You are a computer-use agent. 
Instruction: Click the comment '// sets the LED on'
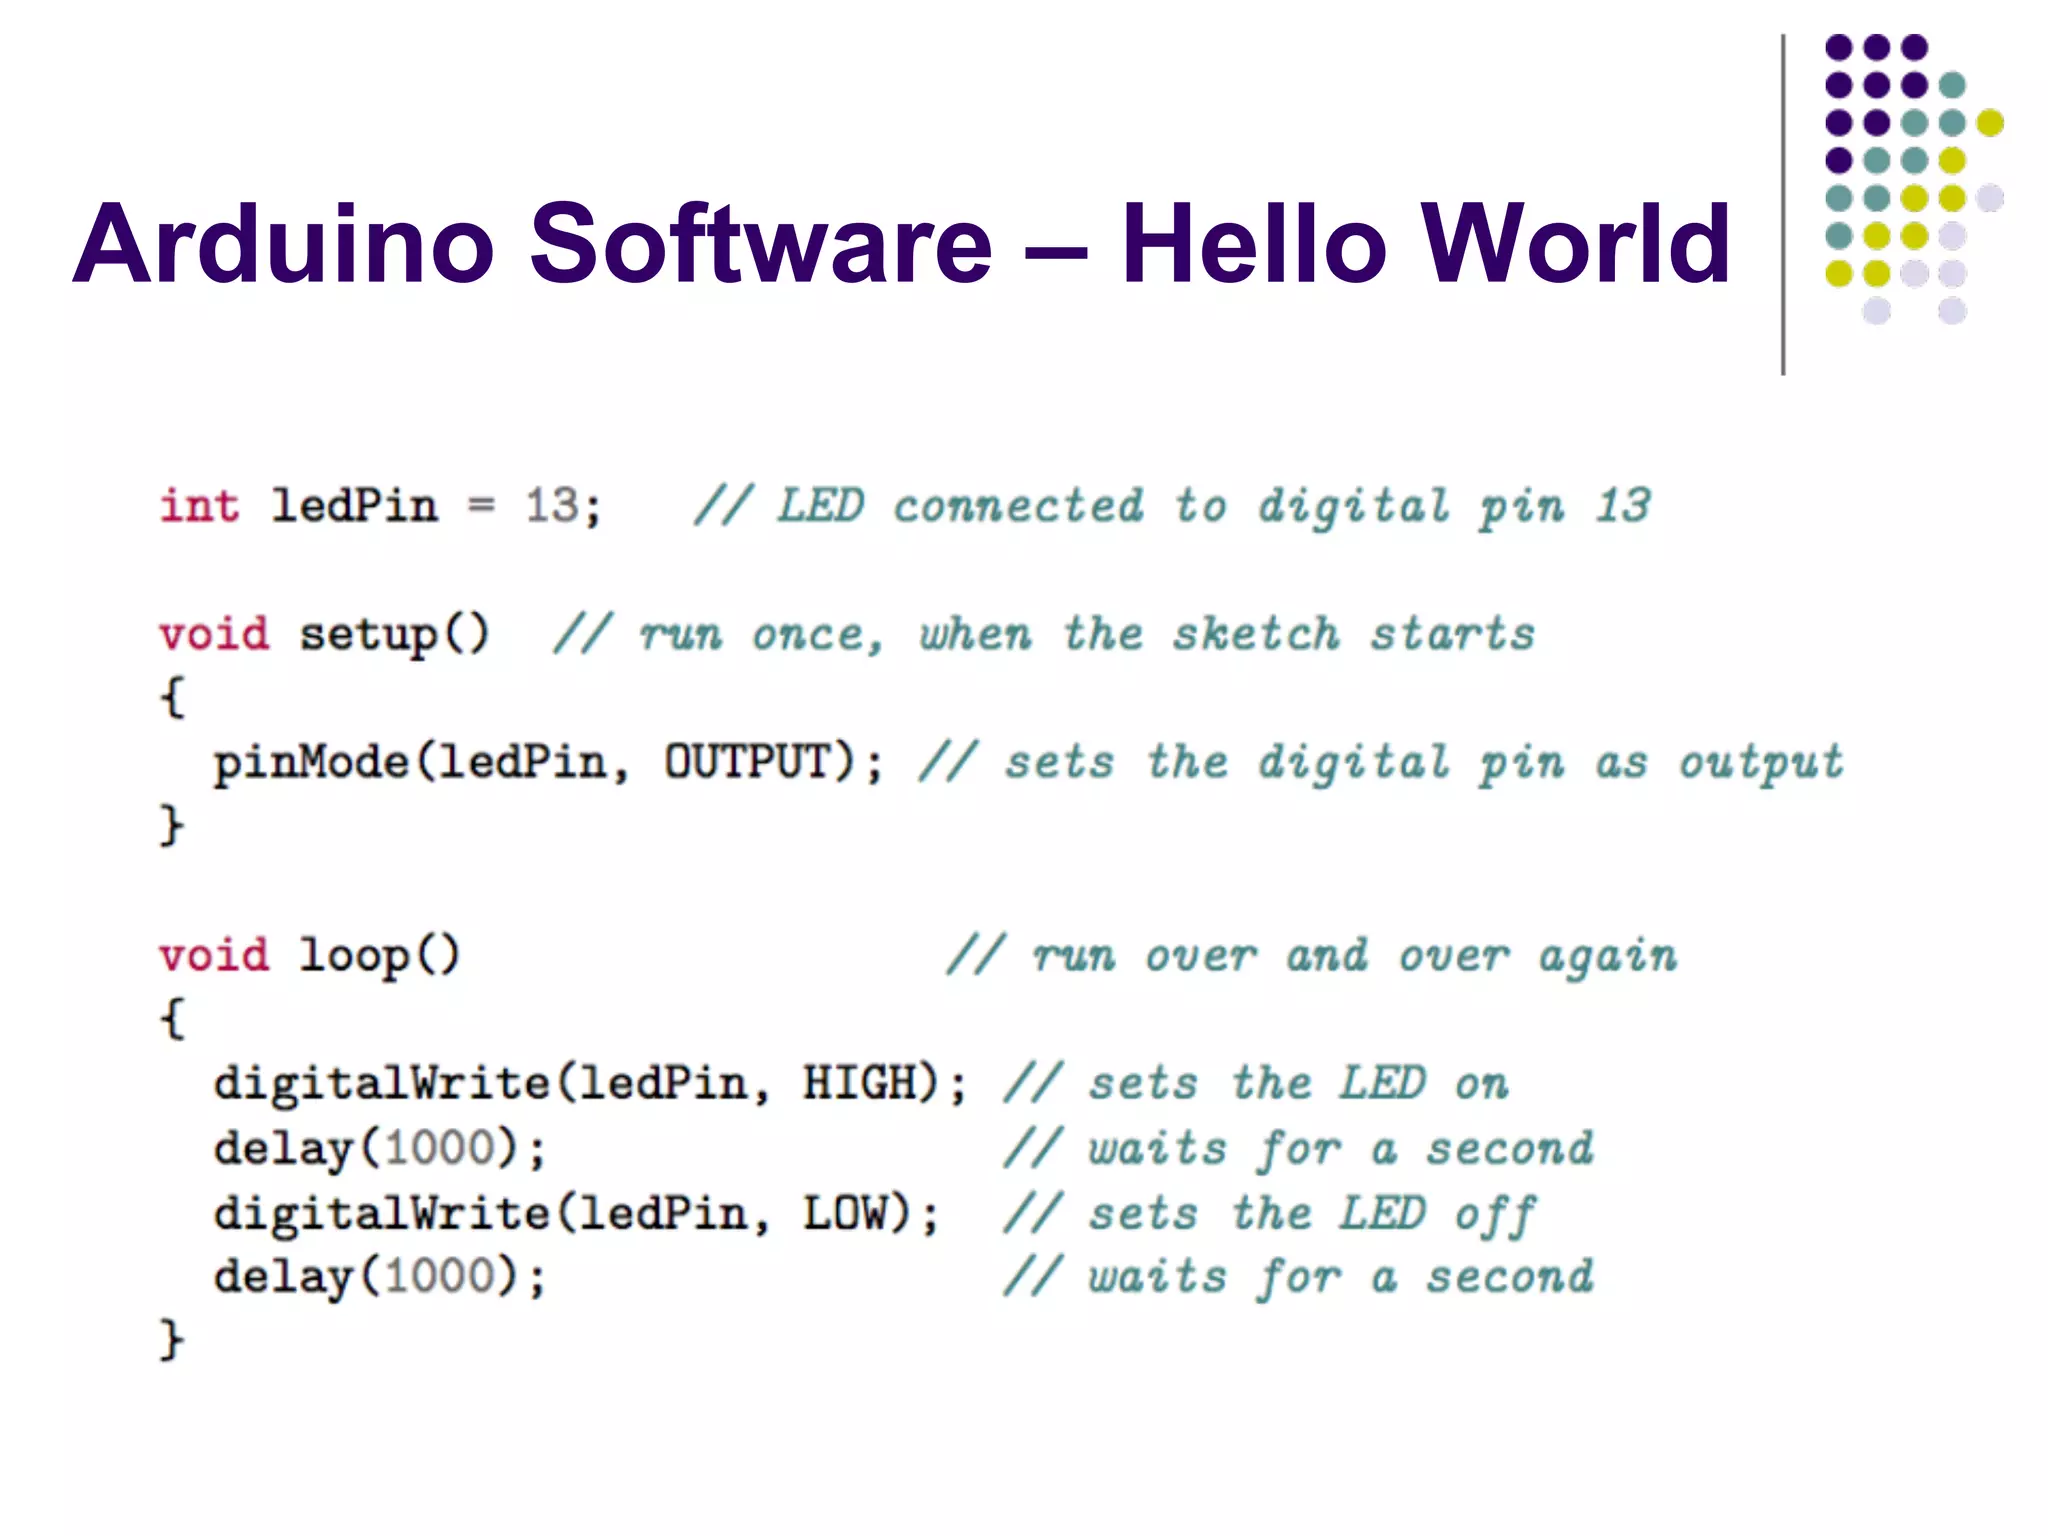point(1256,1085)
